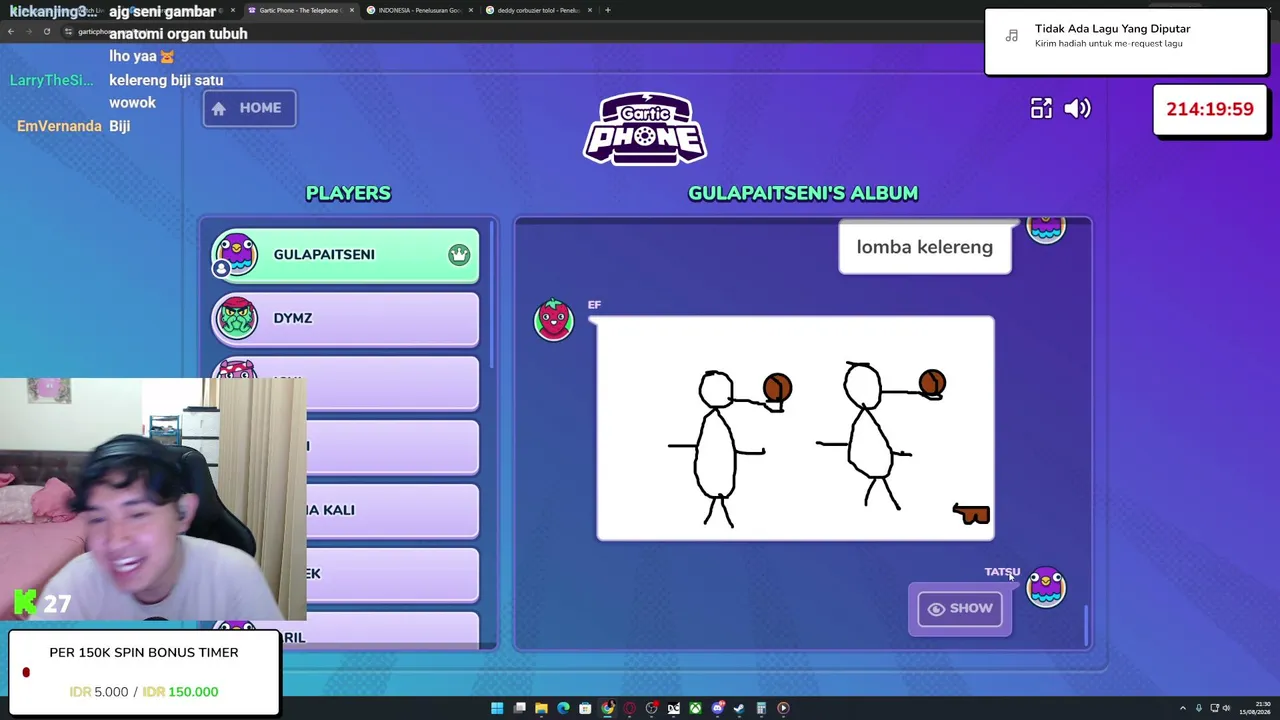This screenshot has width=1280, height=720.
Task: Click the 214:19:59 countdown timer
Action: point(1210,109)
